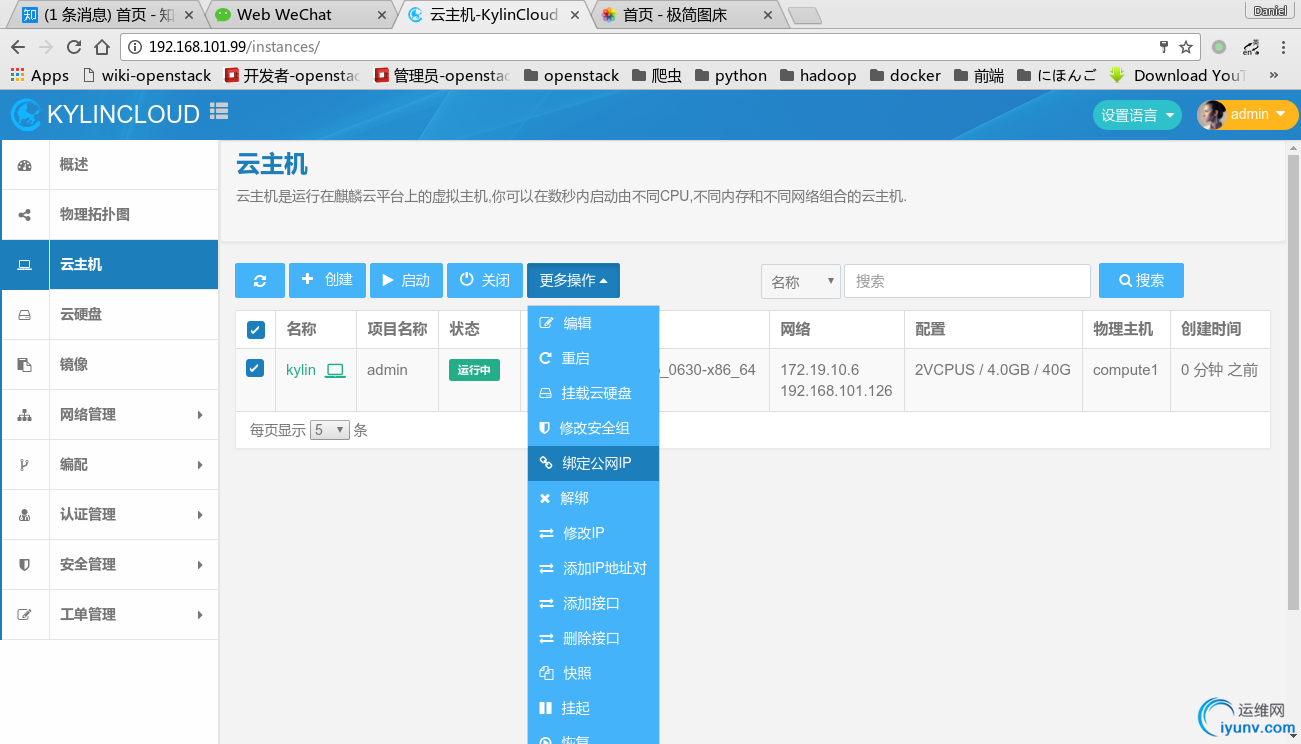Image resolution: width=1301 pixels, height=744 pixels.
Task: Click the 云硬盘 disk sidebar icon
Action: click(25, 315)
